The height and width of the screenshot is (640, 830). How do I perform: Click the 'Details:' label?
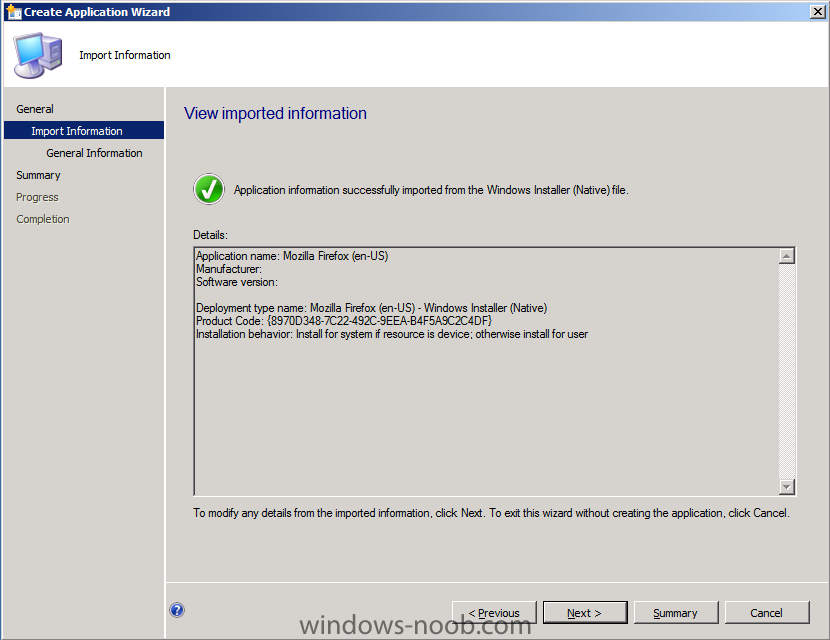click(210, 235)
